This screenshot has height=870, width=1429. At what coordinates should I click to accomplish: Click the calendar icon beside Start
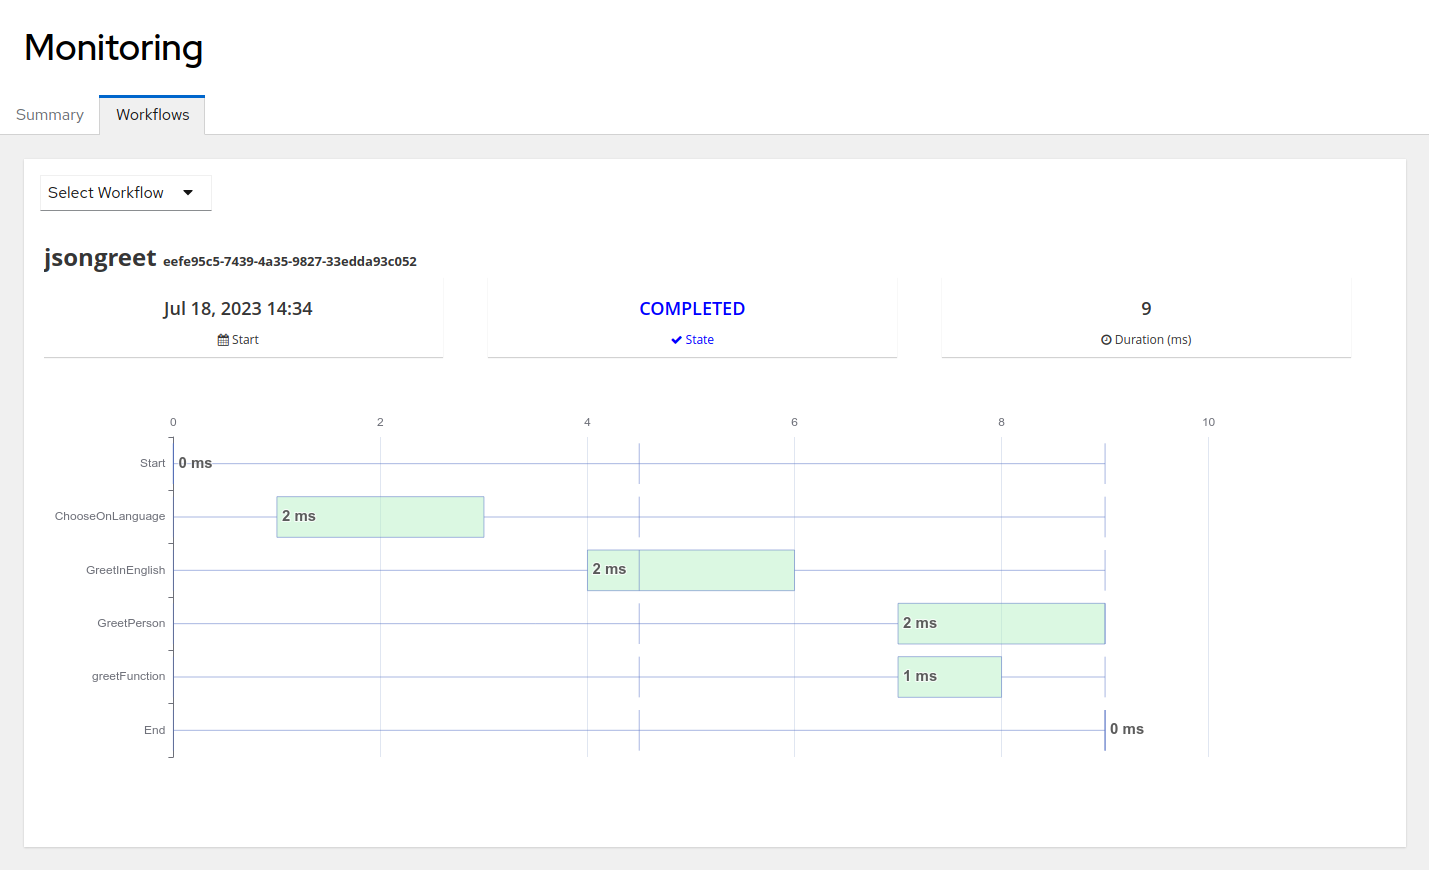point(222,339)
